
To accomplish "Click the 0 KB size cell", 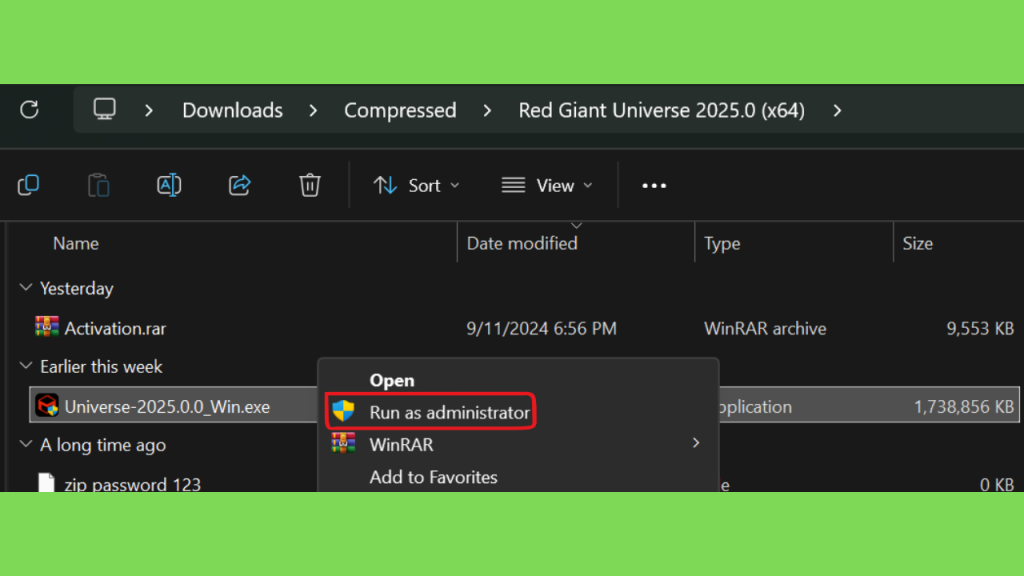I will [997, 484].
